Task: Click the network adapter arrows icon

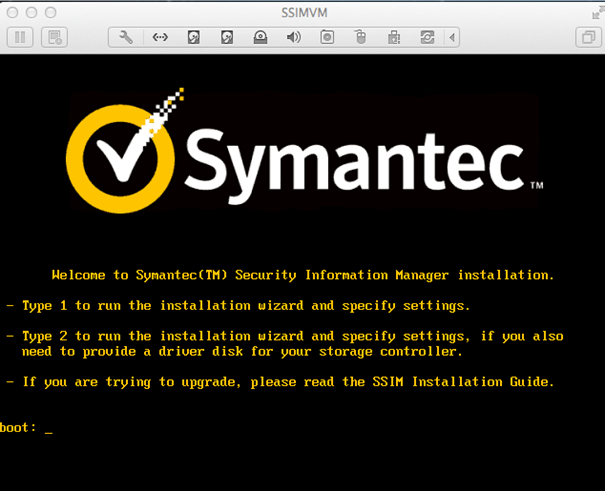Action: [x=160, y=37]
